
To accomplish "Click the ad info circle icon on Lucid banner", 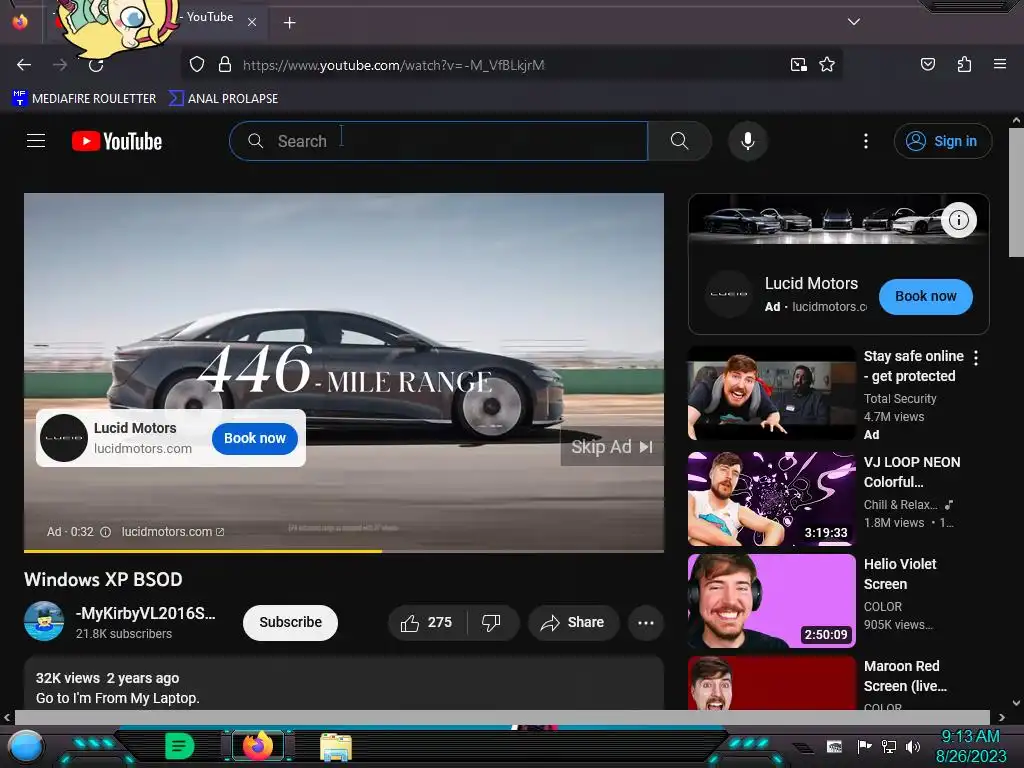I will (958, 220).
